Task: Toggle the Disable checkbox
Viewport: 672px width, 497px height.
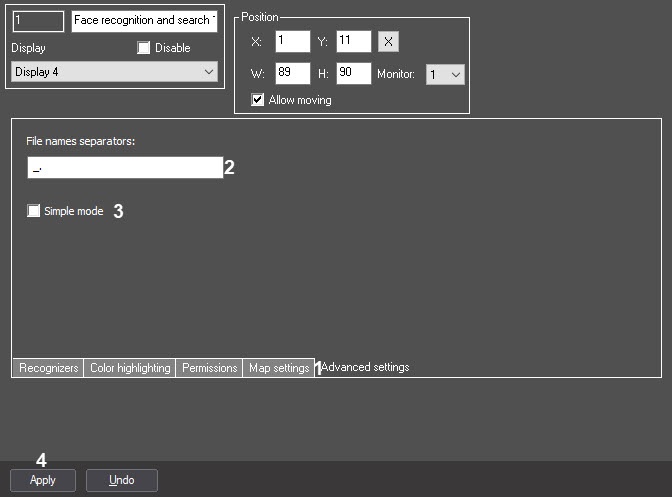Action: (x=143, y=48)
